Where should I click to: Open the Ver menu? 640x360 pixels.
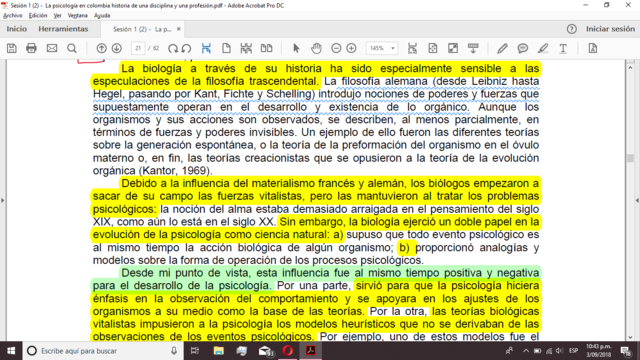58,16
